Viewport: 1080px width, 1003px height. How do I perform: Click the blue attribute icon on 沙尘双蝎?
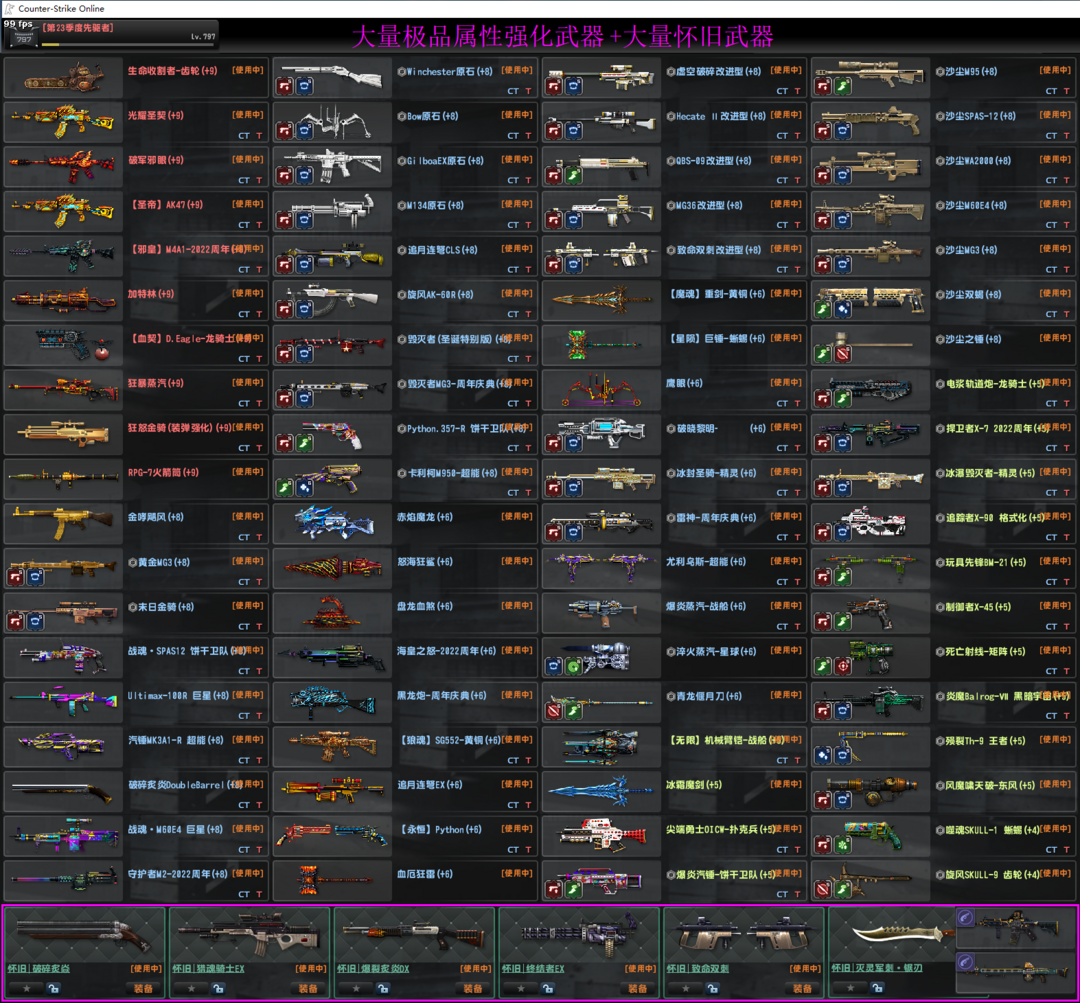[x=842, y=309]
